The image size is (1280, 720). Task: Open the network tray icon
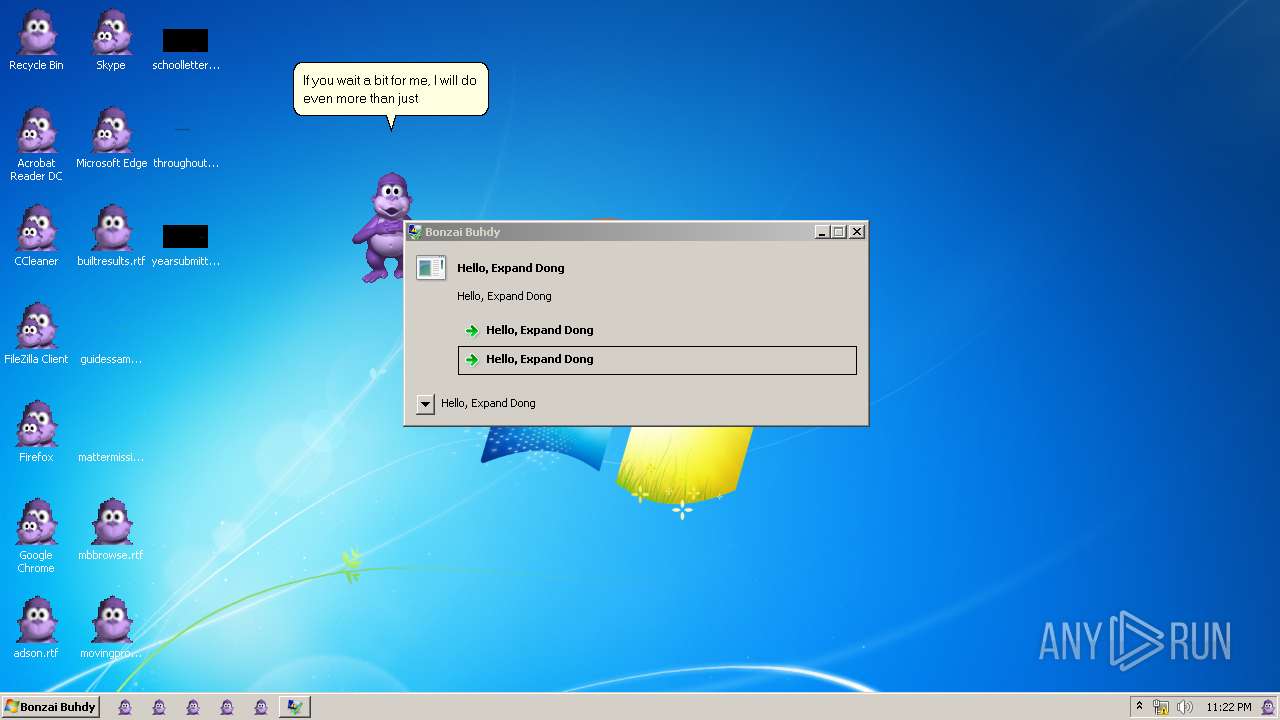[1161, 707]
